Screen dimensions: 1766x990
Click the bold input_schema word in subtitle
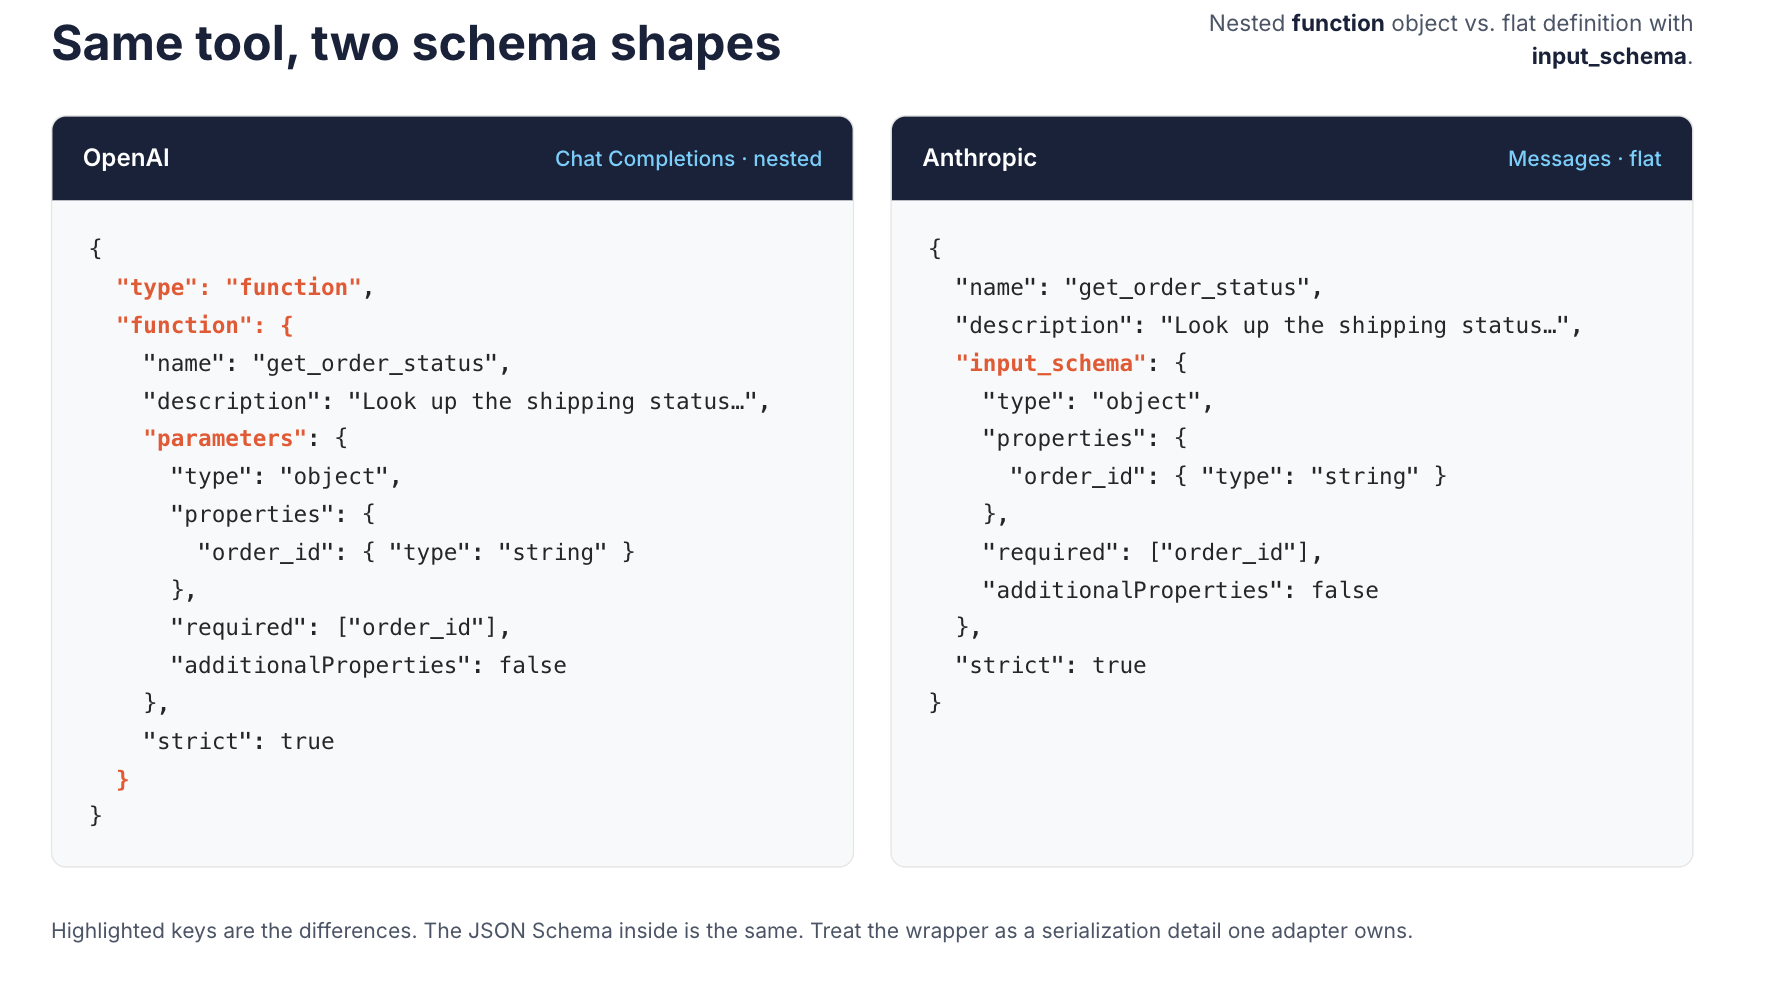(1608, 56)
